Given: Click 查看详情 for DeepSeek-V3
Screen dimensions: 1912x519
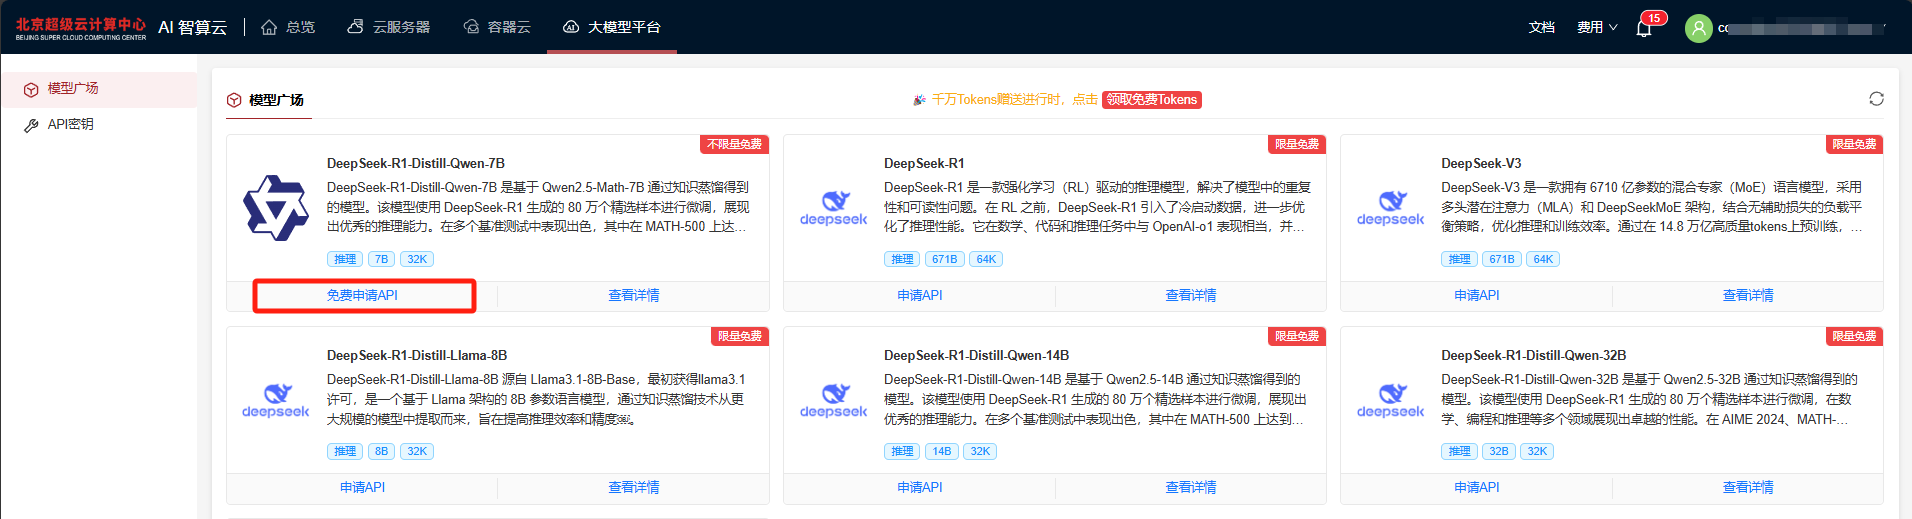Looking at the screenshot, I should (1748, 296).
